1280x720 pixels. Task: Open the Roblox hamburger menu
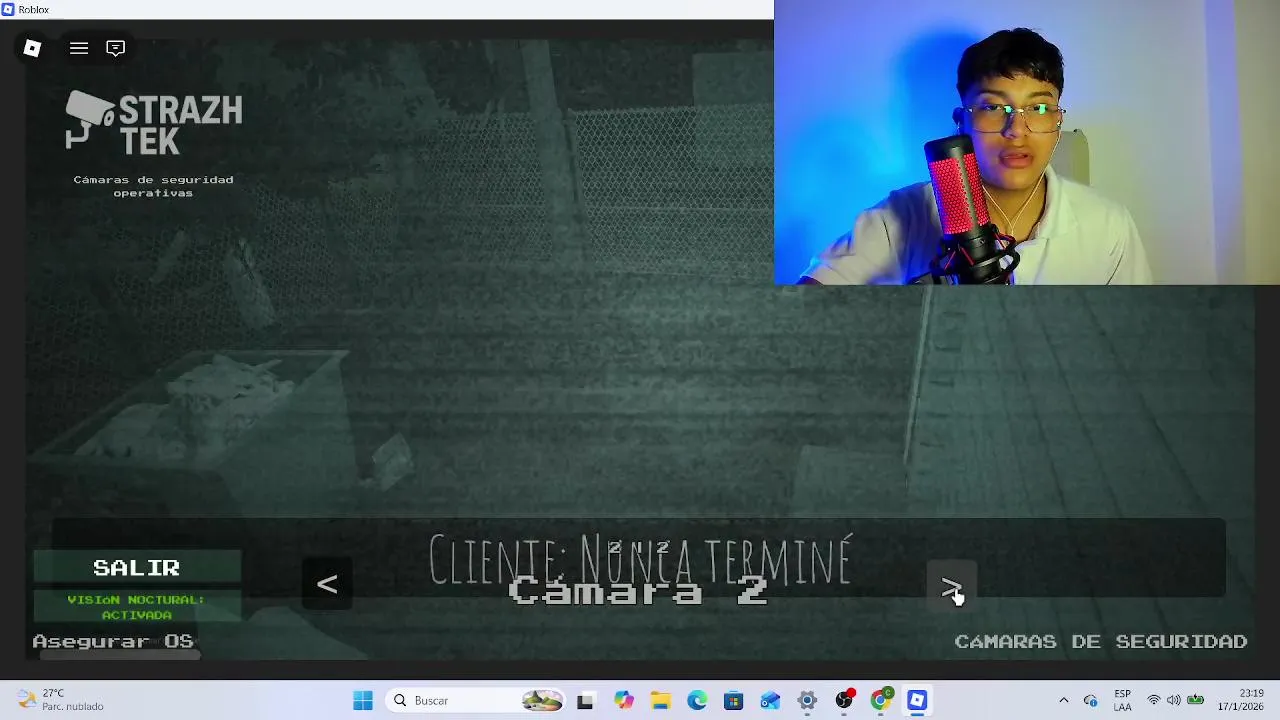(79, 48)
